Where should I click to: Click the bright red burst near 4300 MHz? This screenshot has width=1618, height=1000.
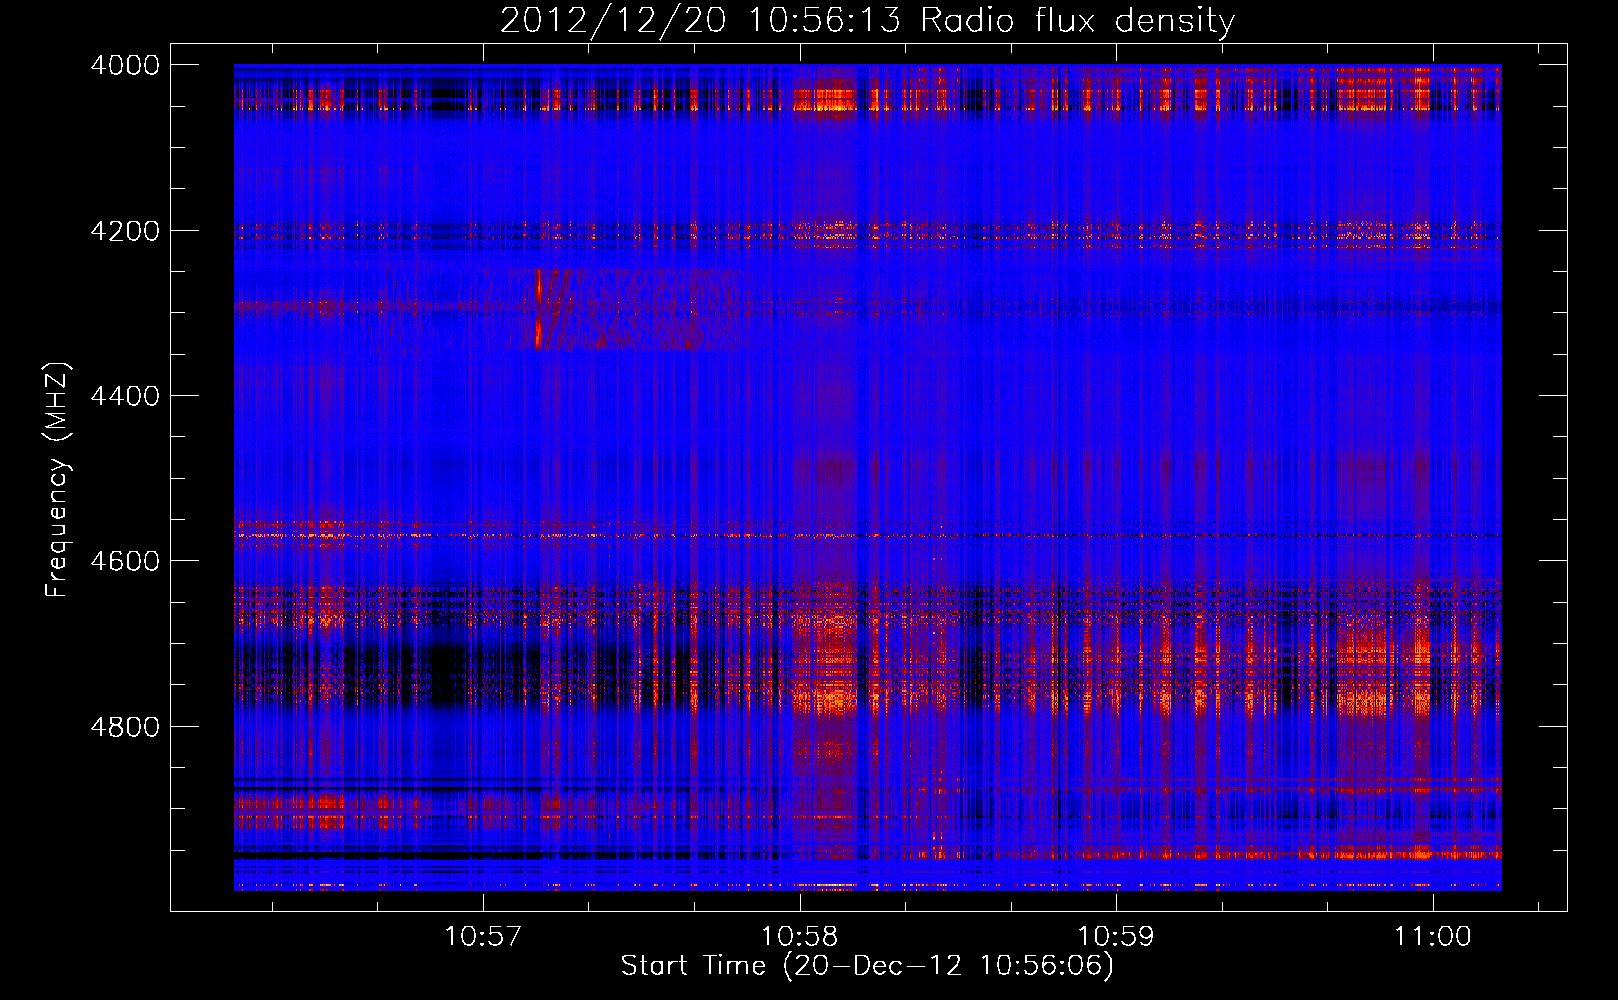(x=538, y=308)
